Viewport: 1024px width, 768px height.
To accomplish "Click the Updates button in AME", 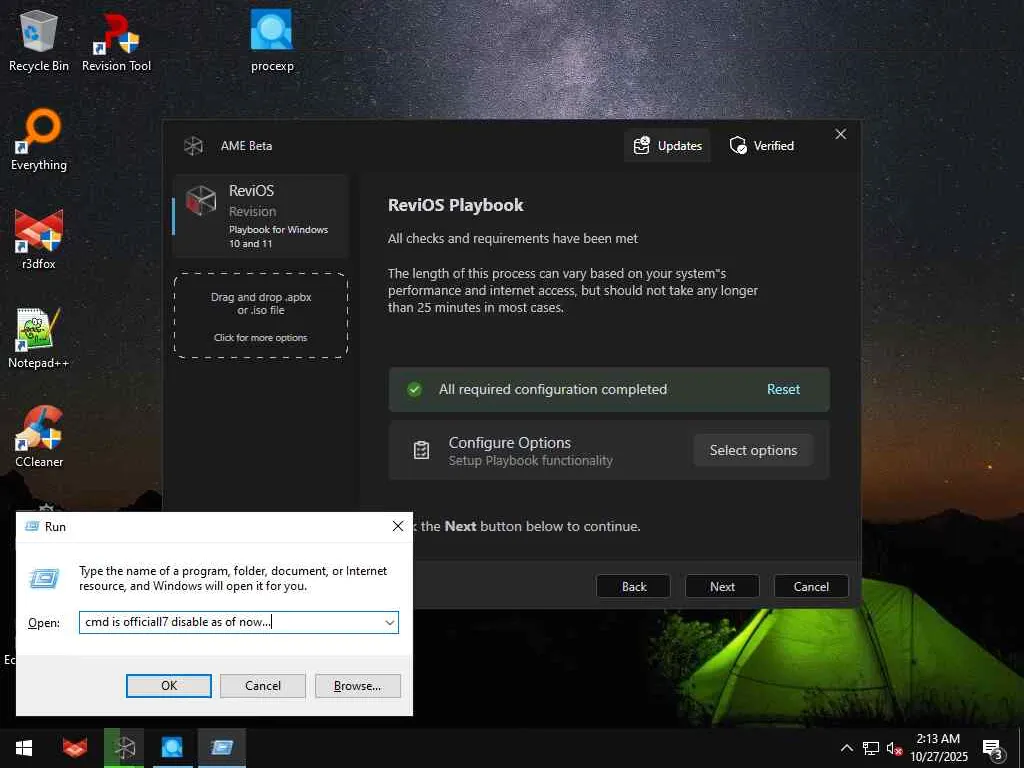I will pyautogui.click(x=667, y=146).
